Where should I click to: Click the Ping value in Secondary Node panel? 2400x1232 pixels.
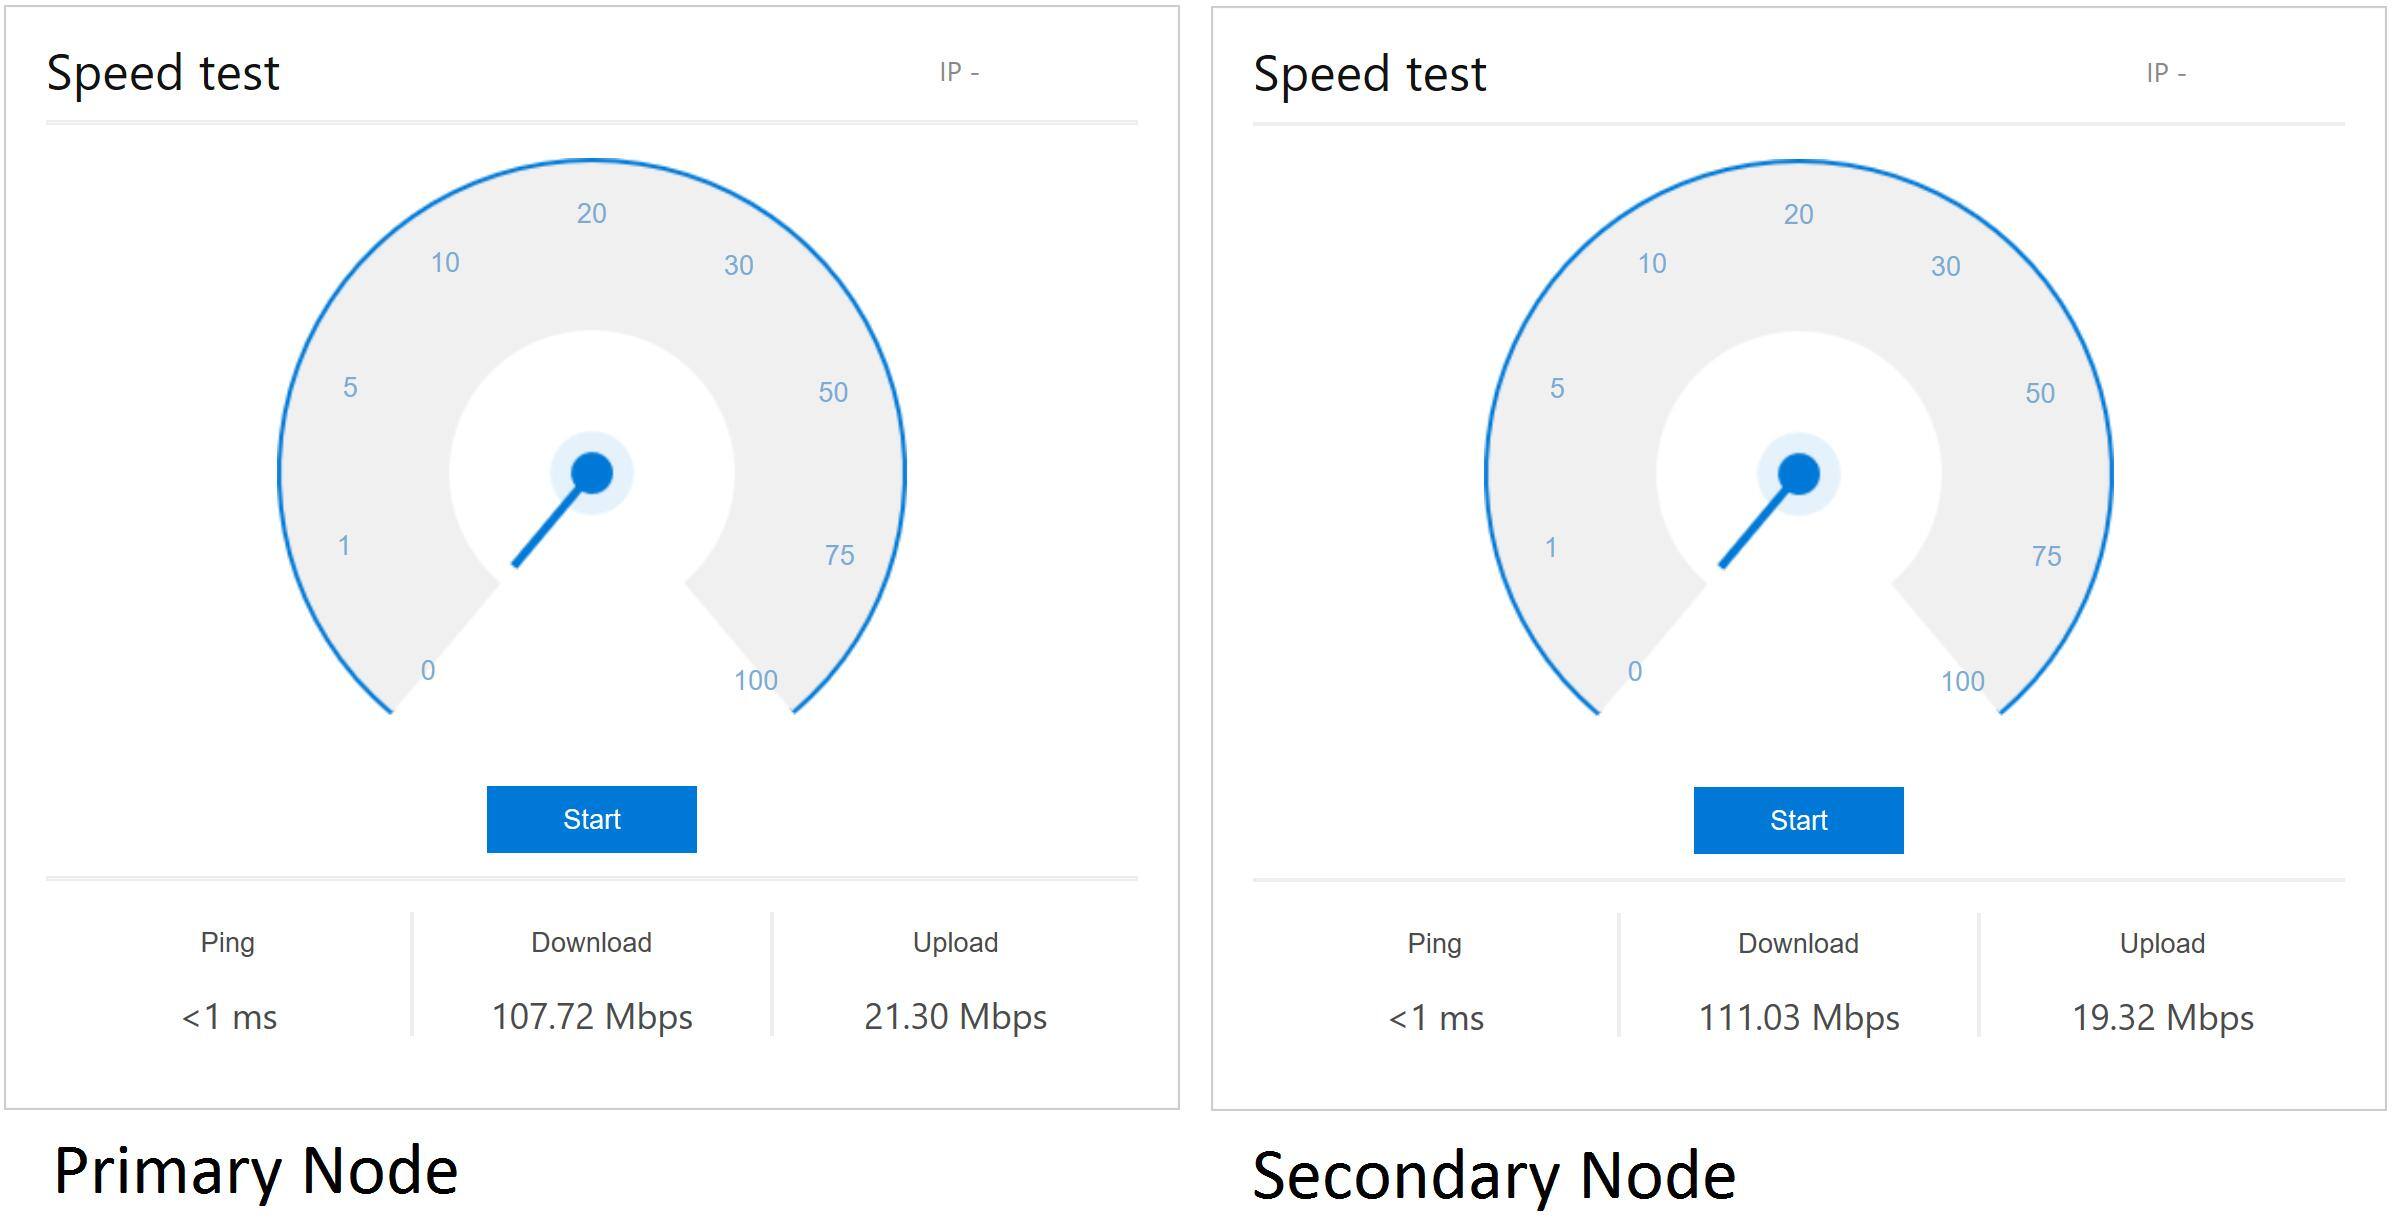(1435, 1018)
